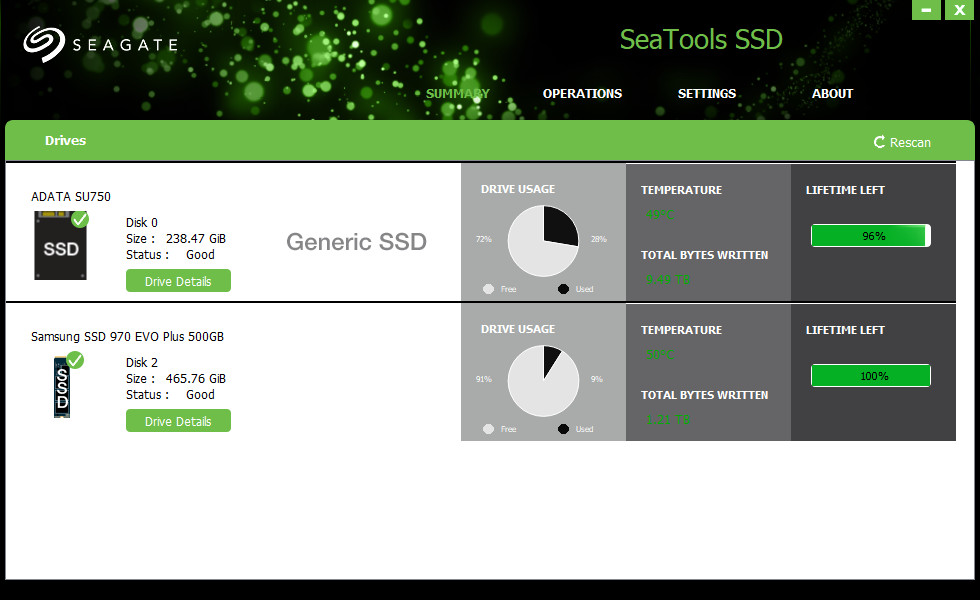Click the Seagate logo
The width and height of the screenshot is (980, 600).
point(100,44)
